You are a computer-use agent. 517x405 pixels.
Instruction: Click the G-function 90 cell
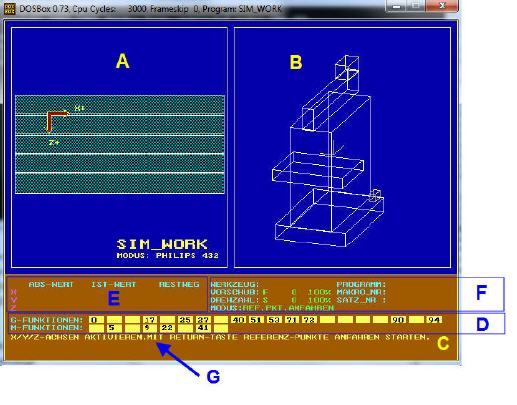point(398,320)
